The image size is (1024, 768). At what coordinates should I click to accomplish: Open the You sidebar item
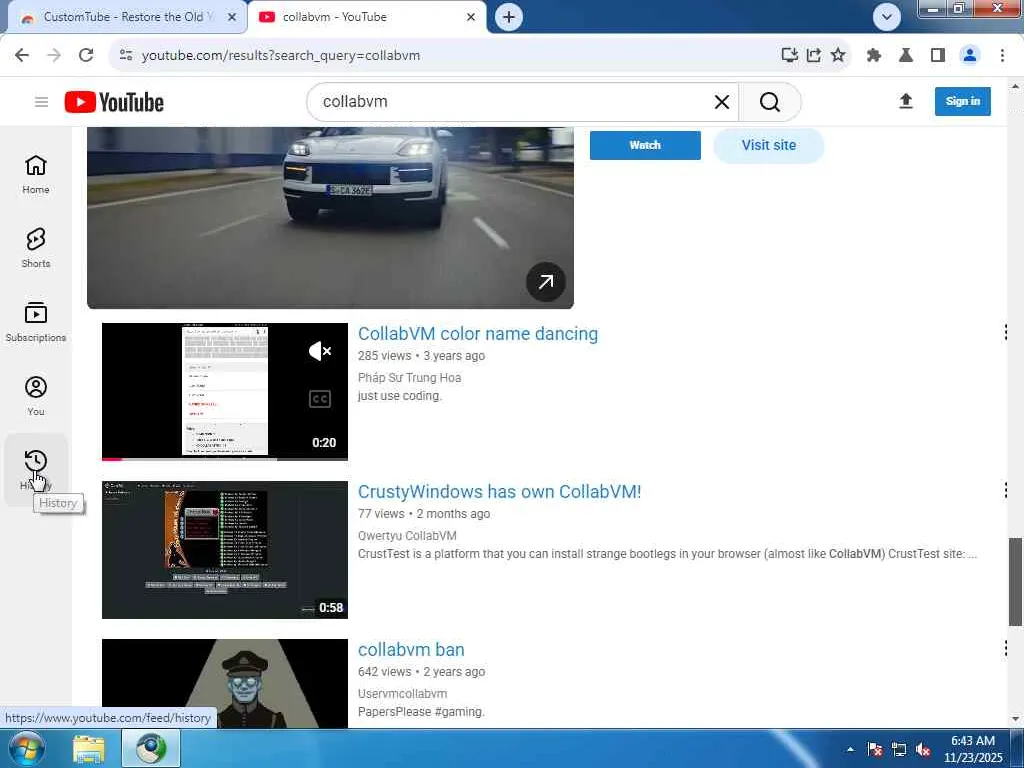click(36, 396)
